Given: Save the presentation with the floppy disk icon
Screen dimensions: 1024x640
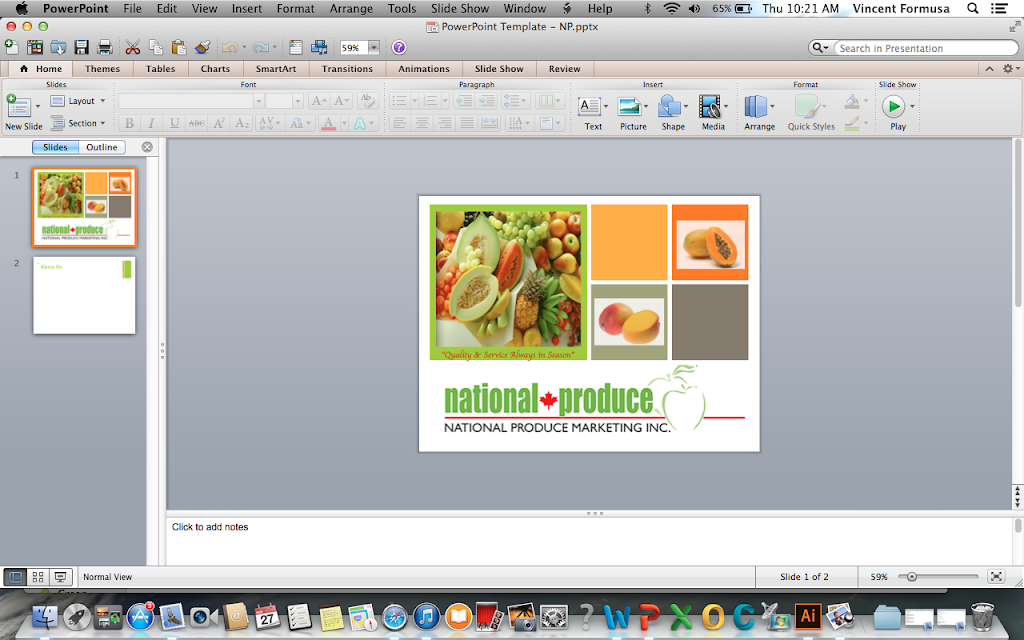Looking at the screenshot, I should 82,47.
